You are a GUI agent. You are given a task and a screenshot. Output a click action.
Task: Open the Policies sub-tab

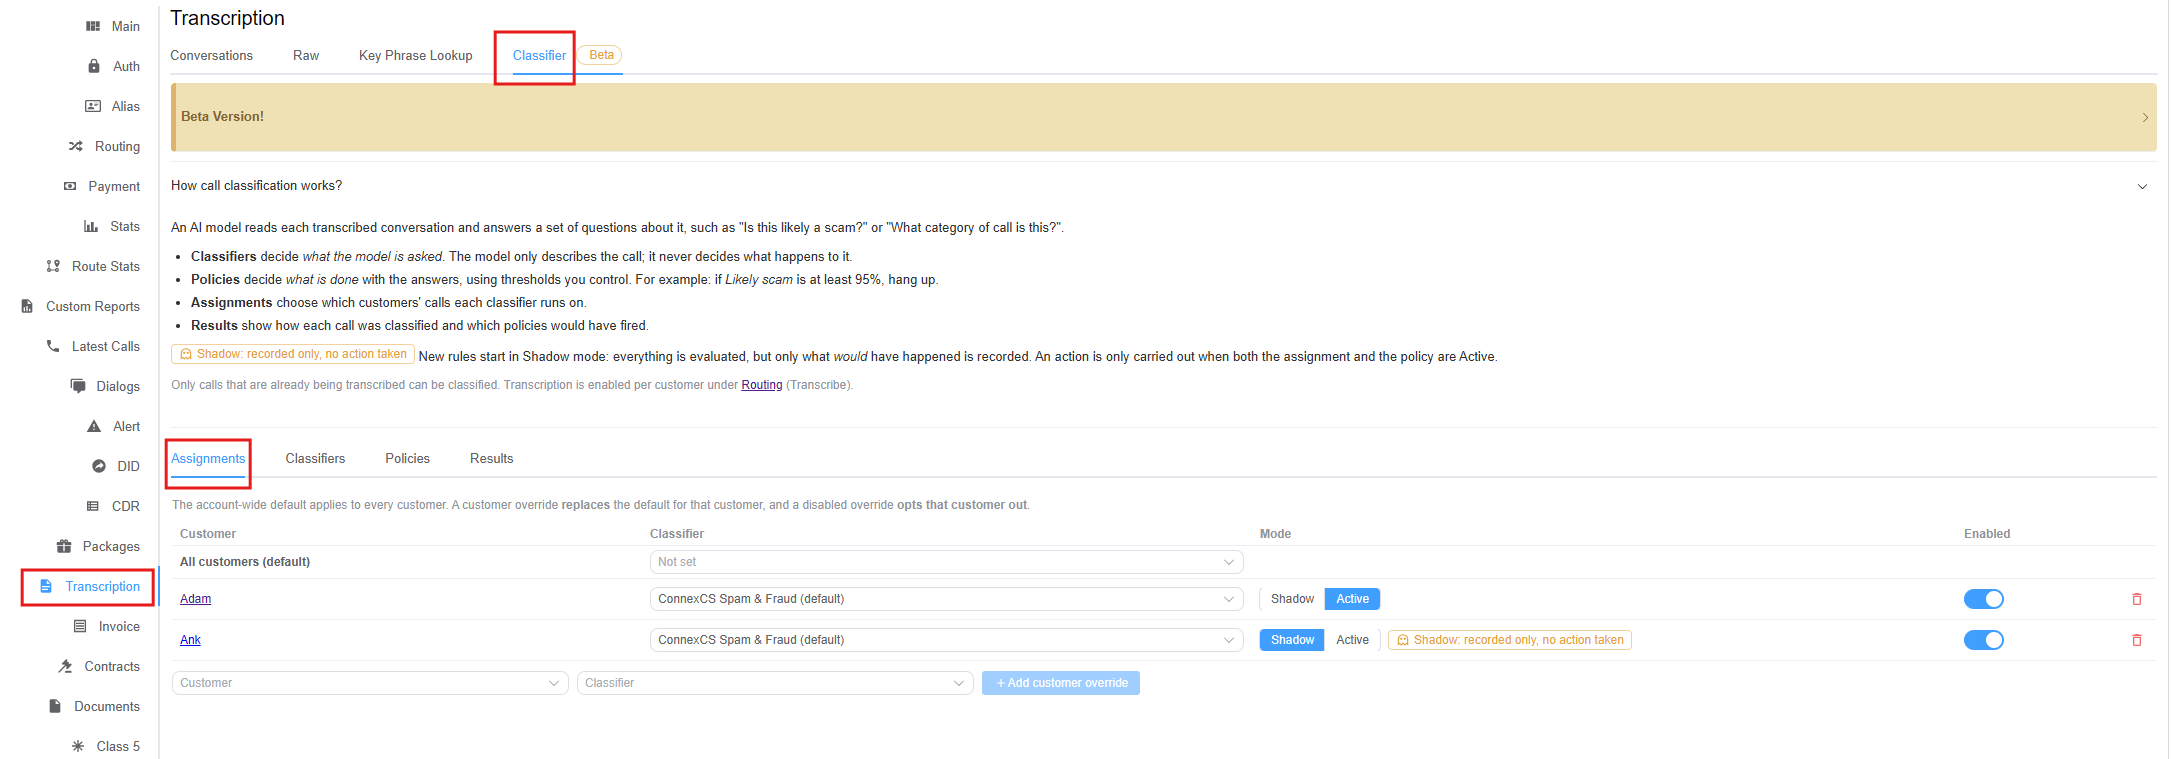[x=407, y=458]
